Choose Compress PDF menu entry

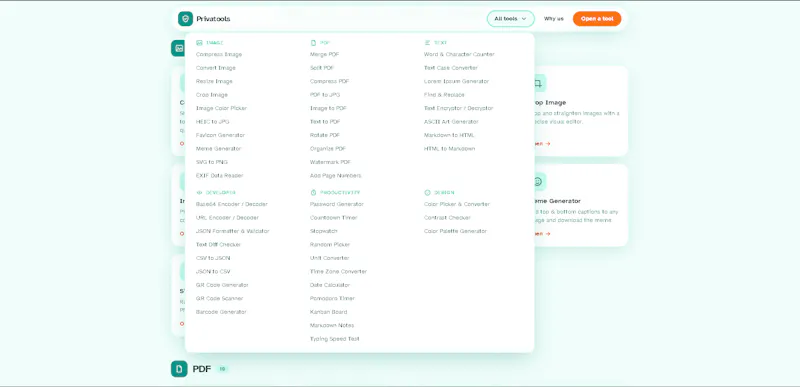pyautogui.click(x=330, y=82)
